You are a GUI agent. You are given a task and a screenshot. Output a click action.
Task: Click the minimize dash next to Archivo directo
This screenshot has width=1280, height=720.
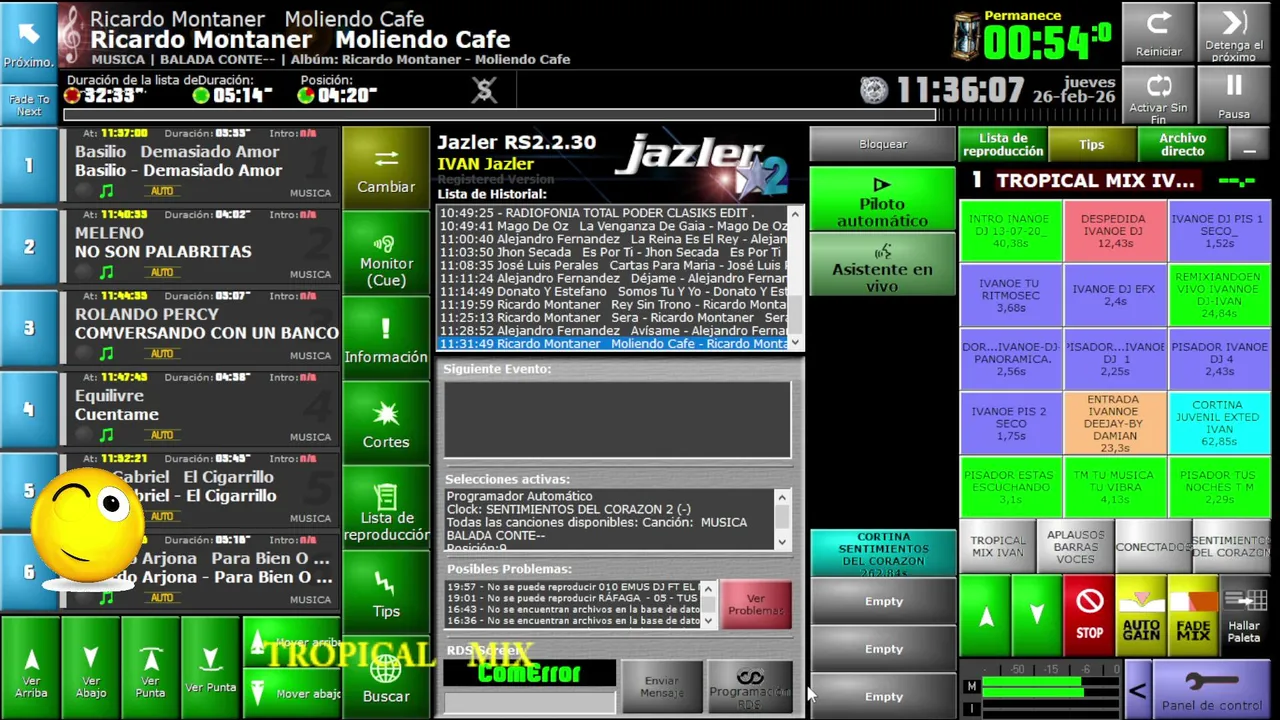[x=1249, y=144]
